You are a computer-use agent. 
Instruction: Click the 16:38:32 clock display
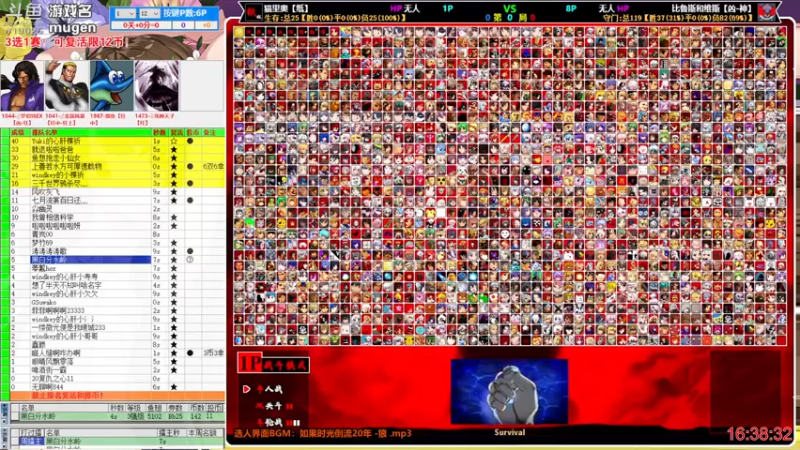pos(760,434)
